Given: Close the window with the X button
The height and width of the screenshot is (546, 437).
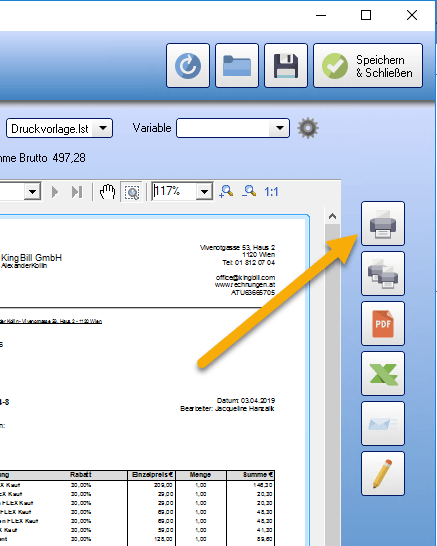Looking at the screenshot, I should click(412, 15).
